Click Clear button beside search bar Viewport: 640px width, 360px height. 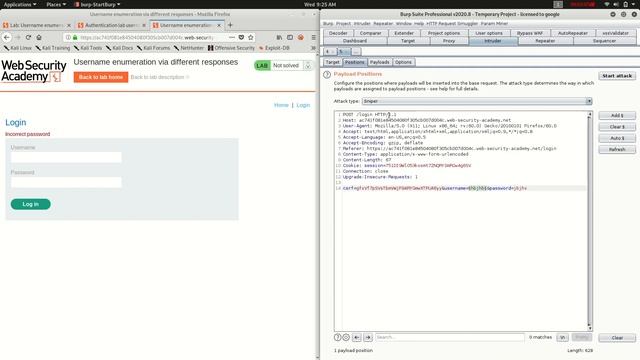coord(617,338)
